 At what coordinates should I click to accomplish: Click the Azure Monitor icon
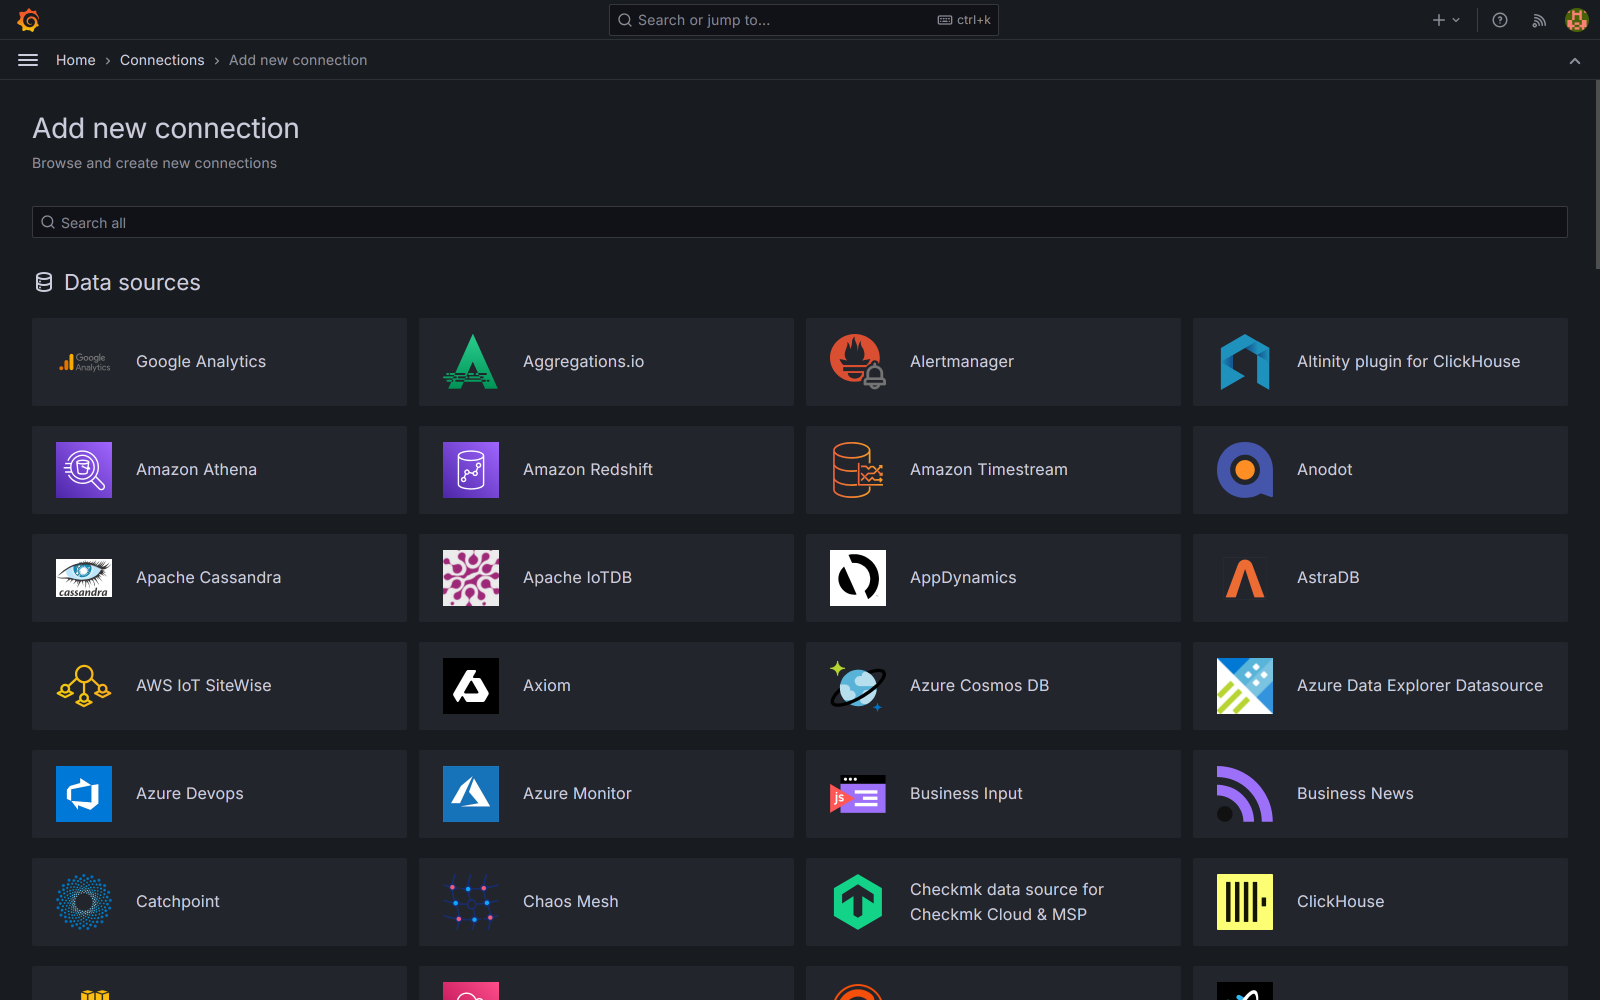pyautogui.click(x=471, y=794)
